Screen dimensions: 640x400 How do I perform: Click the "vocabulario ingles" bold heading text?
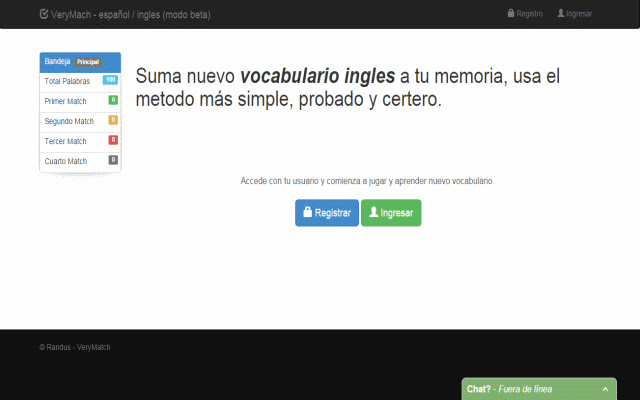click(318, 76)
